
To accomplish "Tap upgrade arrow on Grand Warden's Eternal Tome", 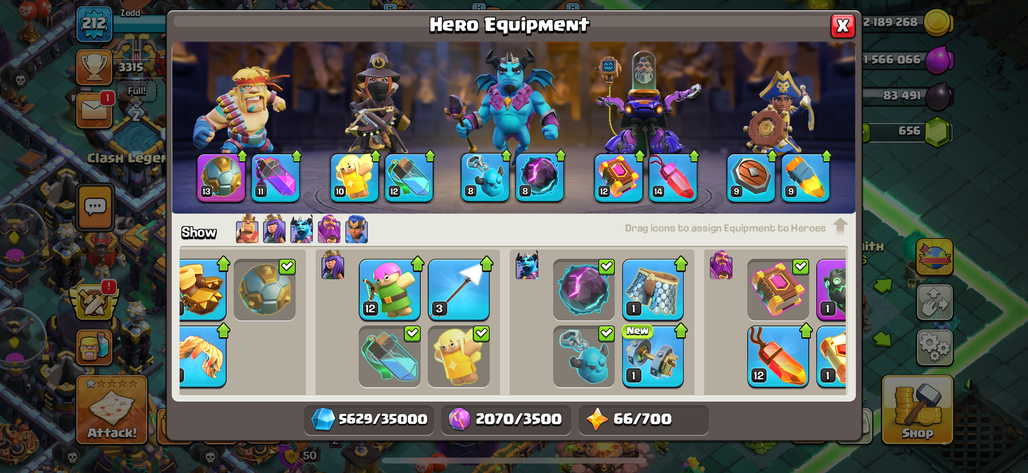I will point(639,157).
